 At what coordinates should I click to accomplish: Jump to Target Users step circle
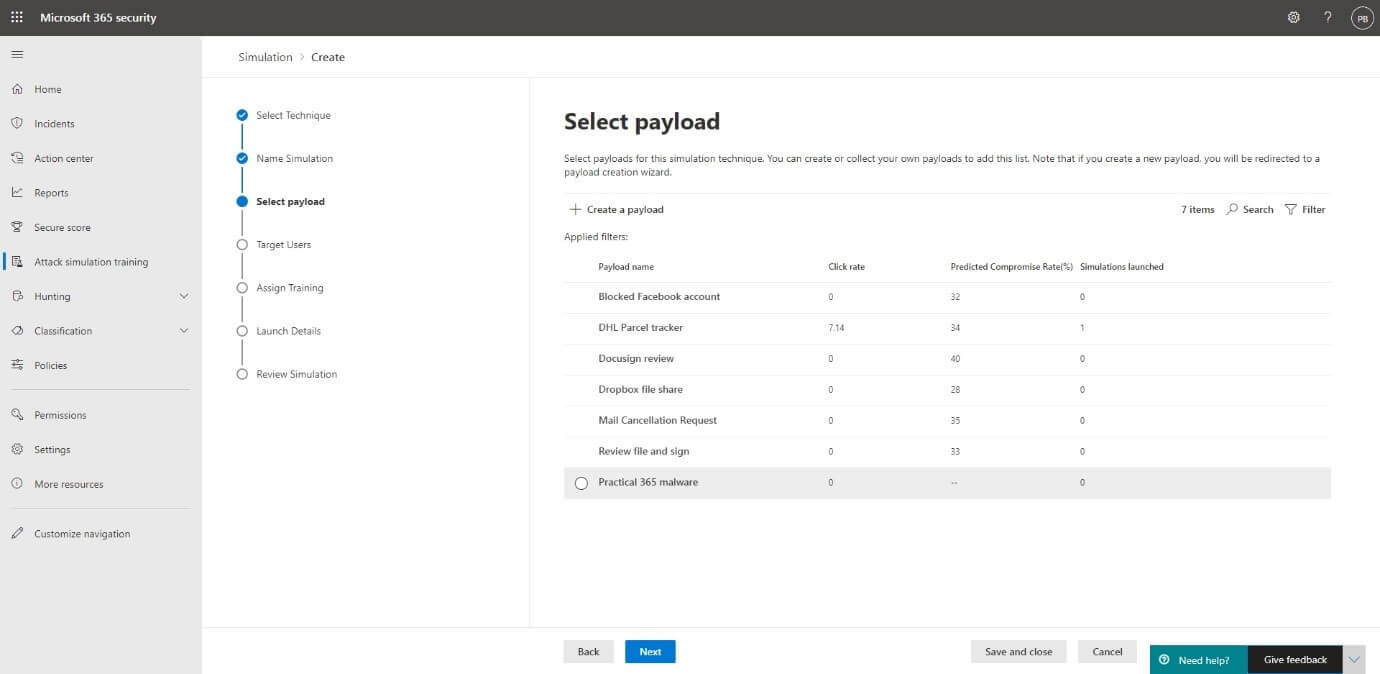242,245
